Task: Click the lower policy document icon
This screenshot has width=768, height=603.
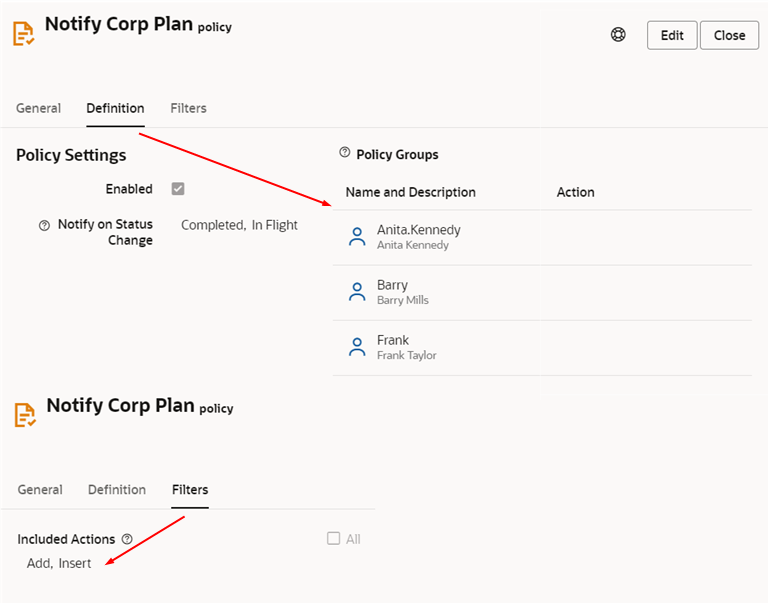Action: point(25,415)
